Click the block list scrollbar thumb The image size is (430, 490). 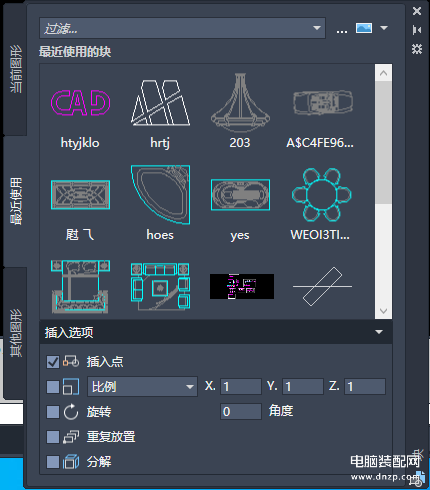383,143
